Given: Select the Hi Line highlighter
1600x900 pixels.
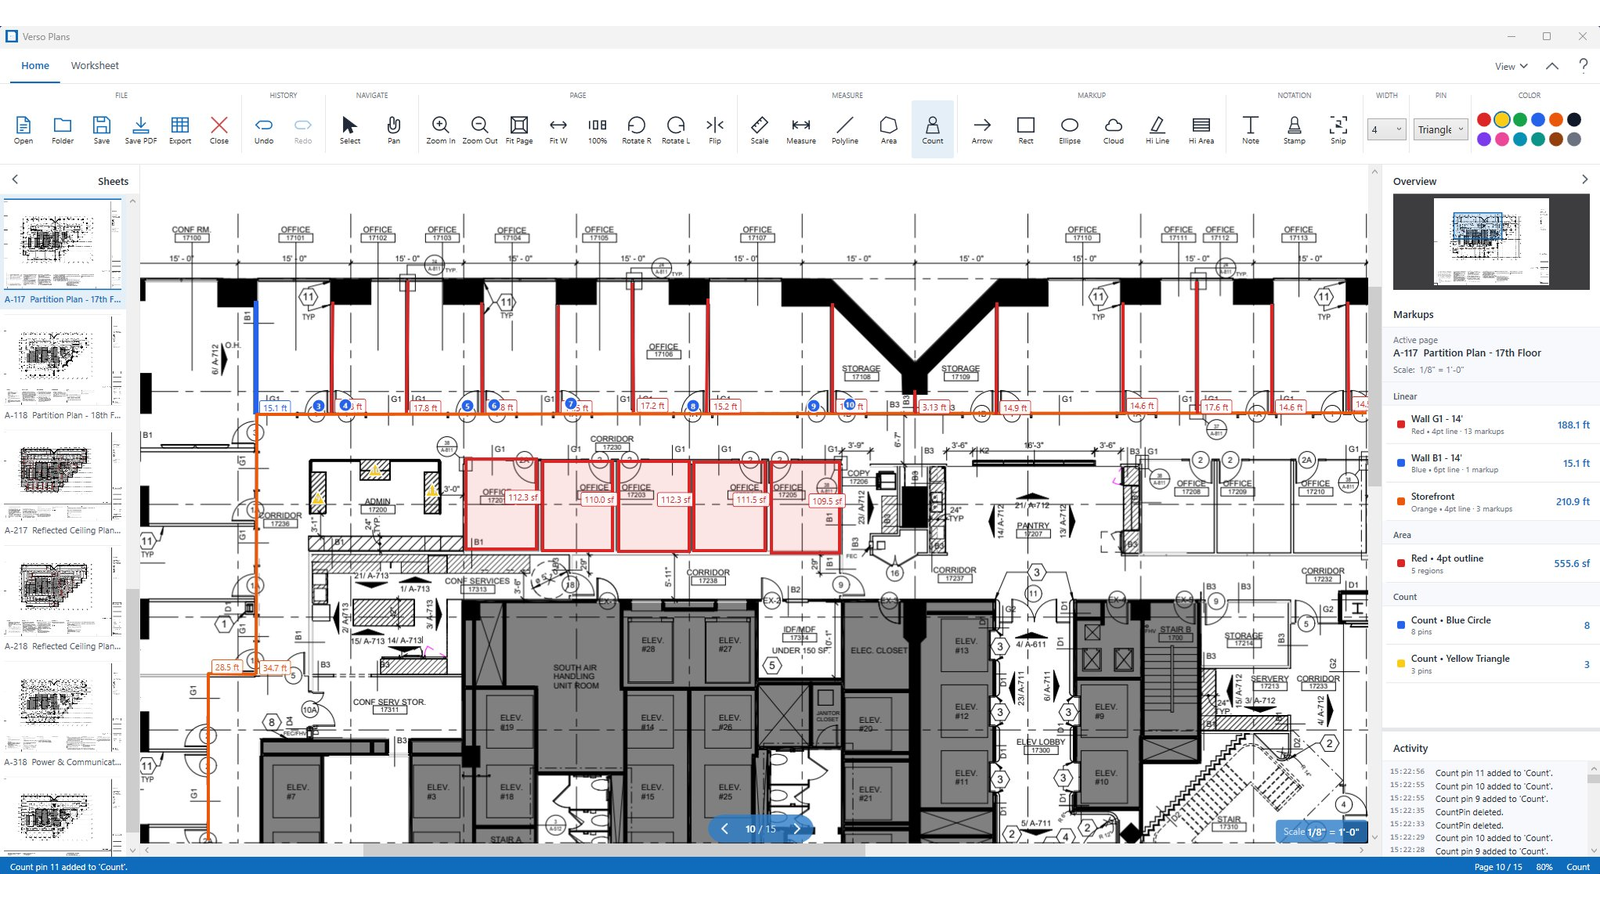Looking at the screenshot, I should (x=1157, y=129).
